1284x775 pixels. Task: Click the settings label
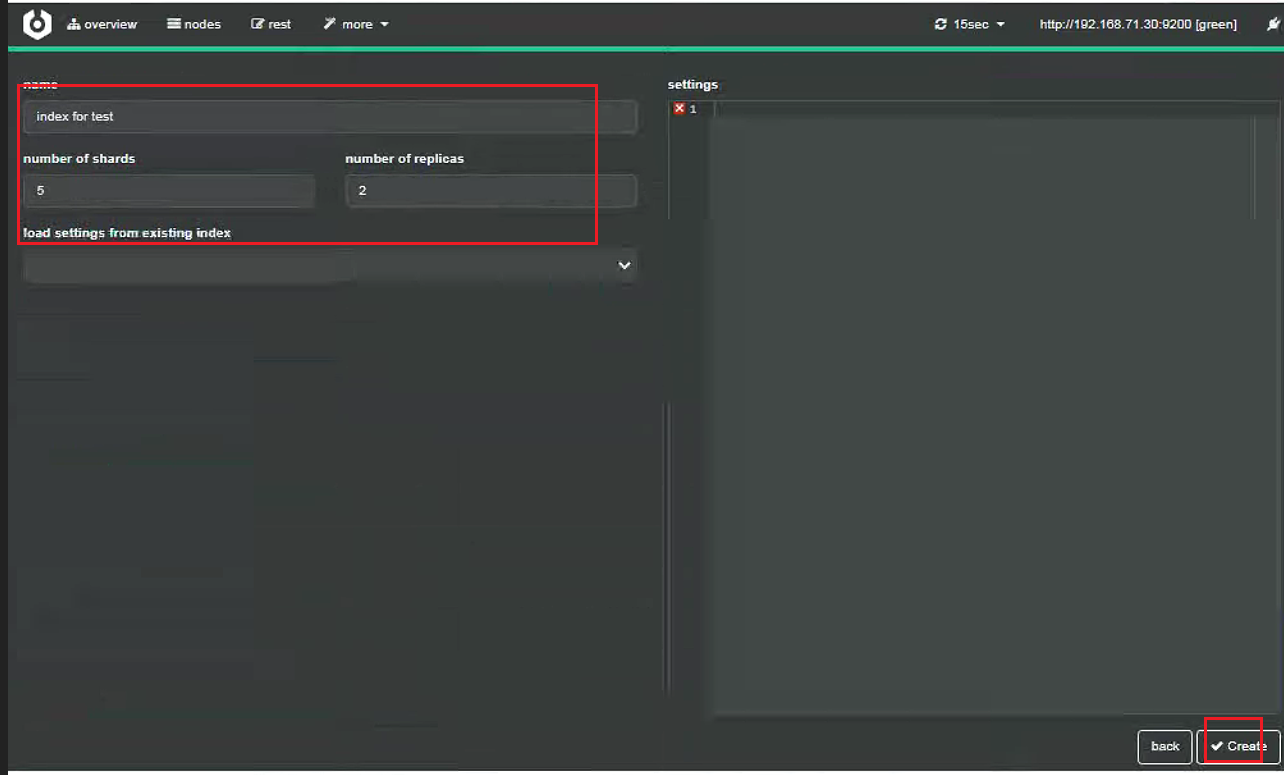pyautogui.click(x=693, y=84)
